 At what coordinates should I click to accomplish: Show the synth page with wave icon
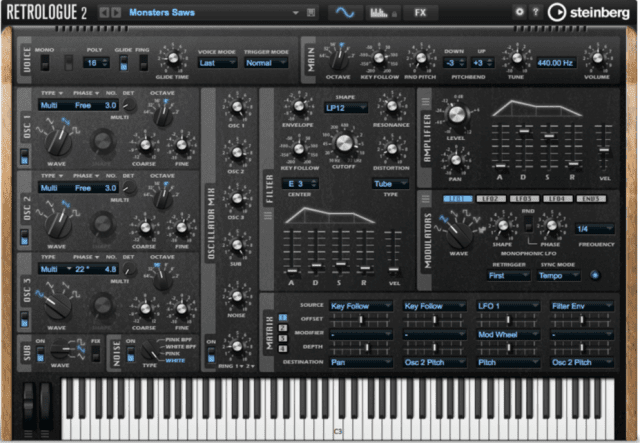tap(345, 13)
